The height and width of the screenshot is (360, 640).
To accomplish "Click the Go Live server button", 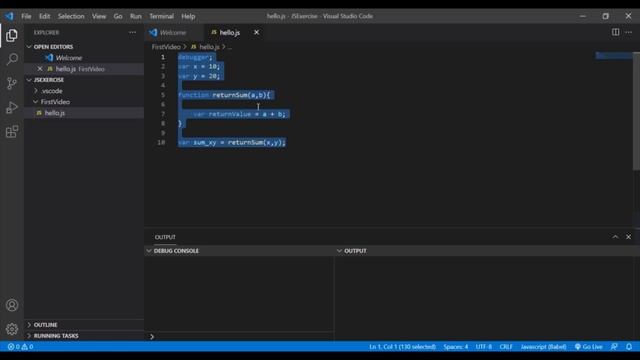I will pos(589,347).
